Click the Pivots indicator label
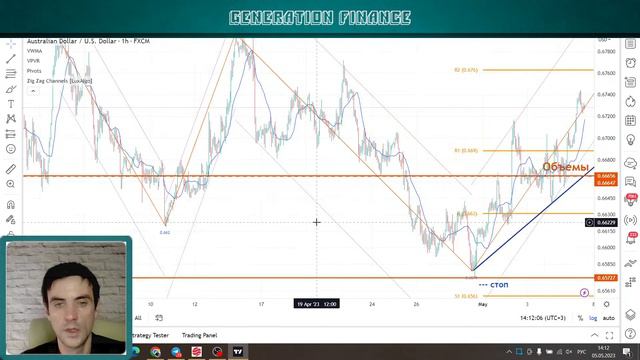Screen dimensions: 640x360 click(x=34, y=71)
